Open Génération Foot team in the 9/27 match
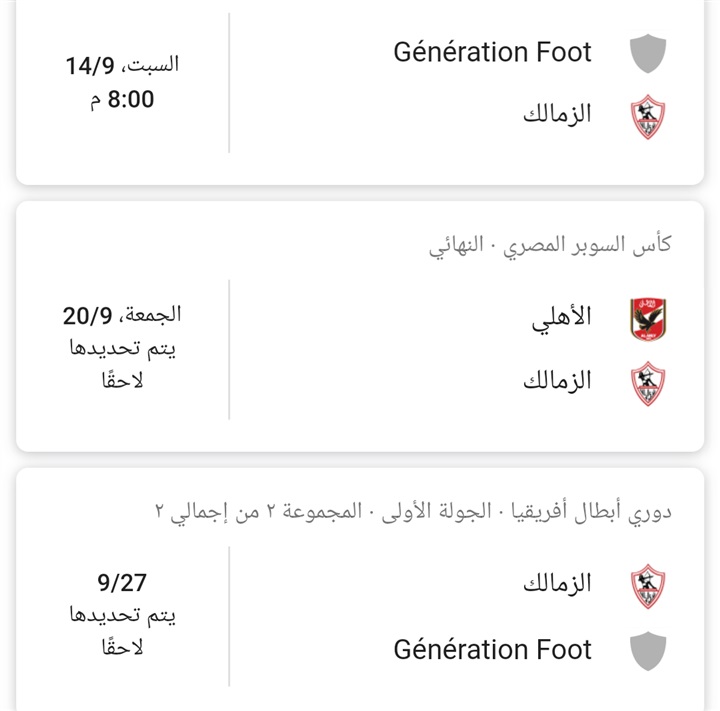Screen dimensions: 720x711 pos(492,649)
